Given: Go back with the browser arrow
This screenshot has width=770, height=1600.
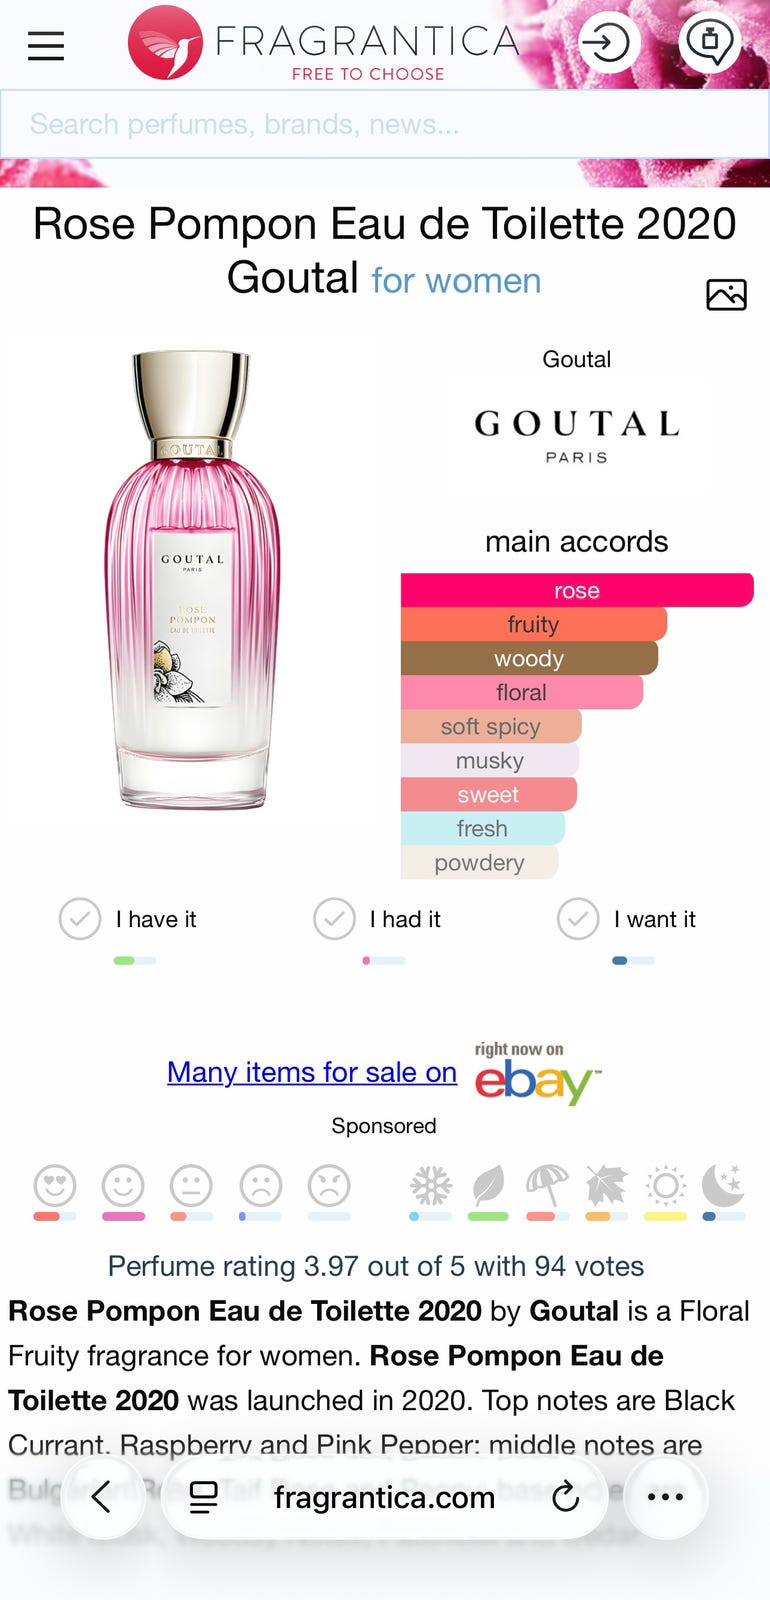Looking at the screenshot, I should click(102, 1497).
